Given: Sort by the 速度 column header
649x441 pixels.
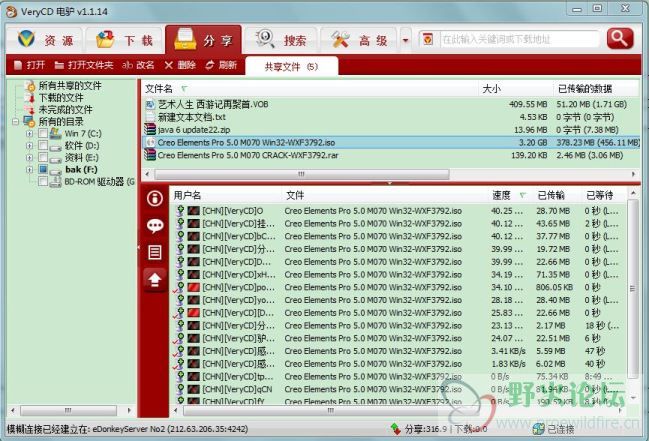Looking at the screenshot, I should [510, 195].
